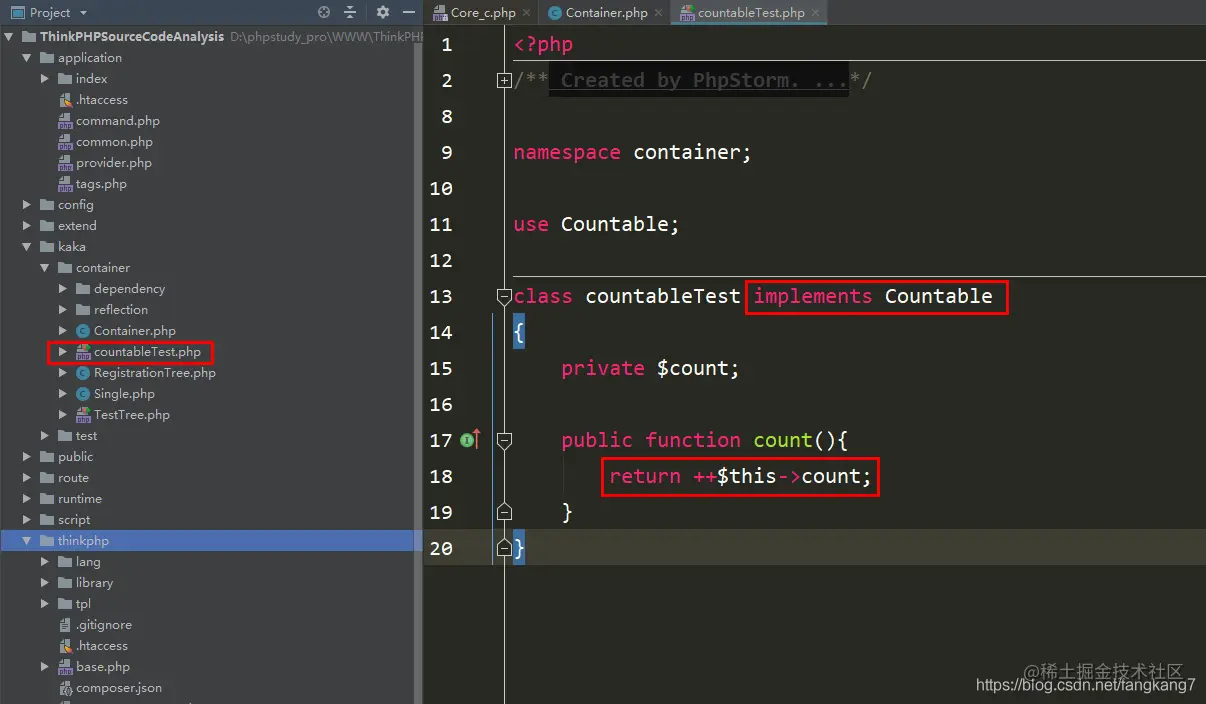The image size is (1206, 704).
Task: Fold the count function at line 17
Action: coord(504,440)
